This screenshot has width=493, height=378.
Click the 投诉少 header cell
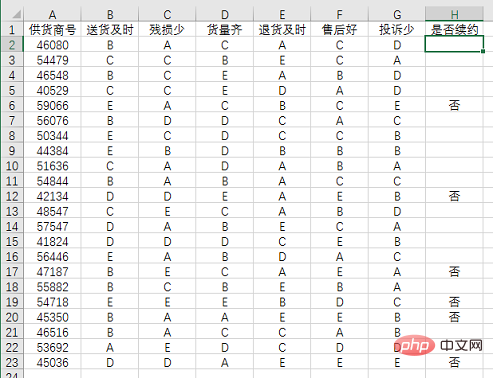tap(397, 30)
